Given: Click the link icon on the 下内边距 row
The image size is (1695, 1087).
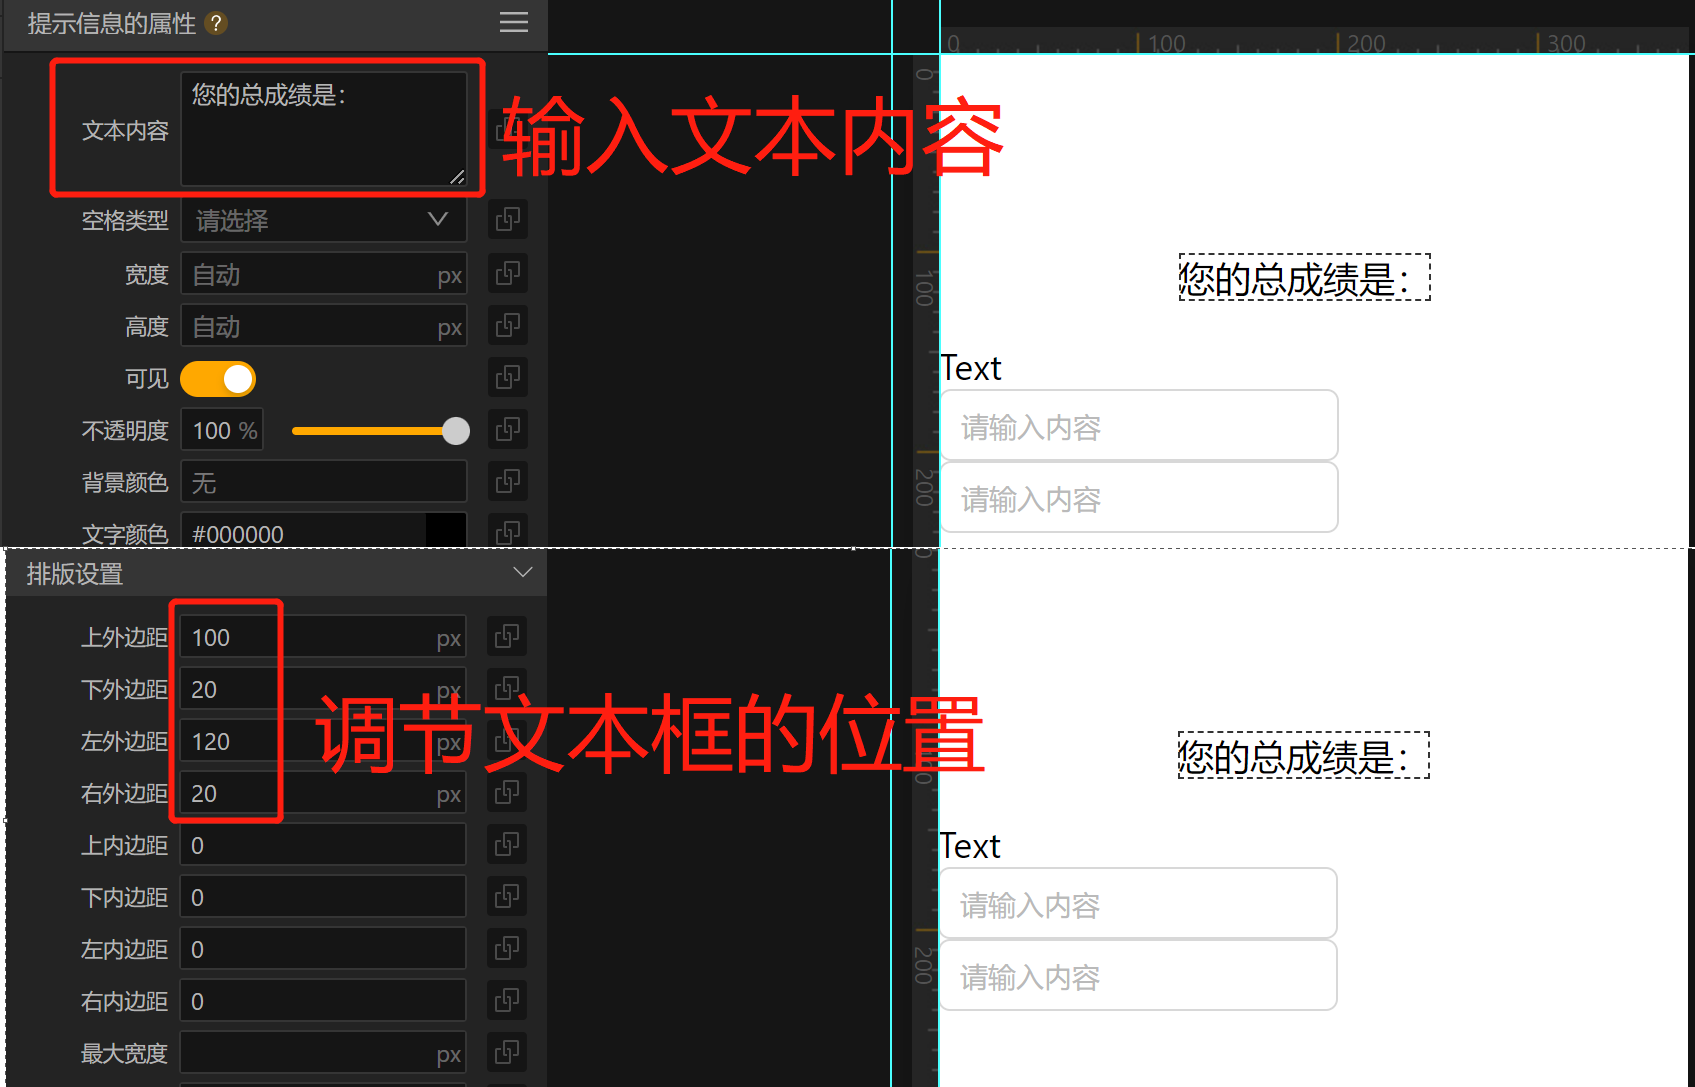Looking at the screenshot, I should coord(507,896).
